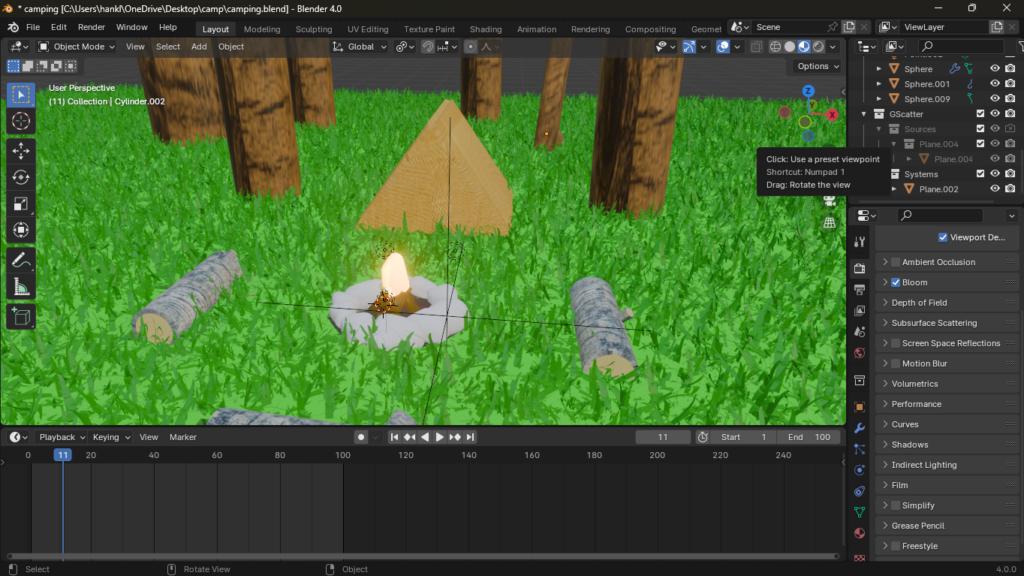Open the Global transform orientation dropdown
1024x576 pixels.
[x=358, y=46]
